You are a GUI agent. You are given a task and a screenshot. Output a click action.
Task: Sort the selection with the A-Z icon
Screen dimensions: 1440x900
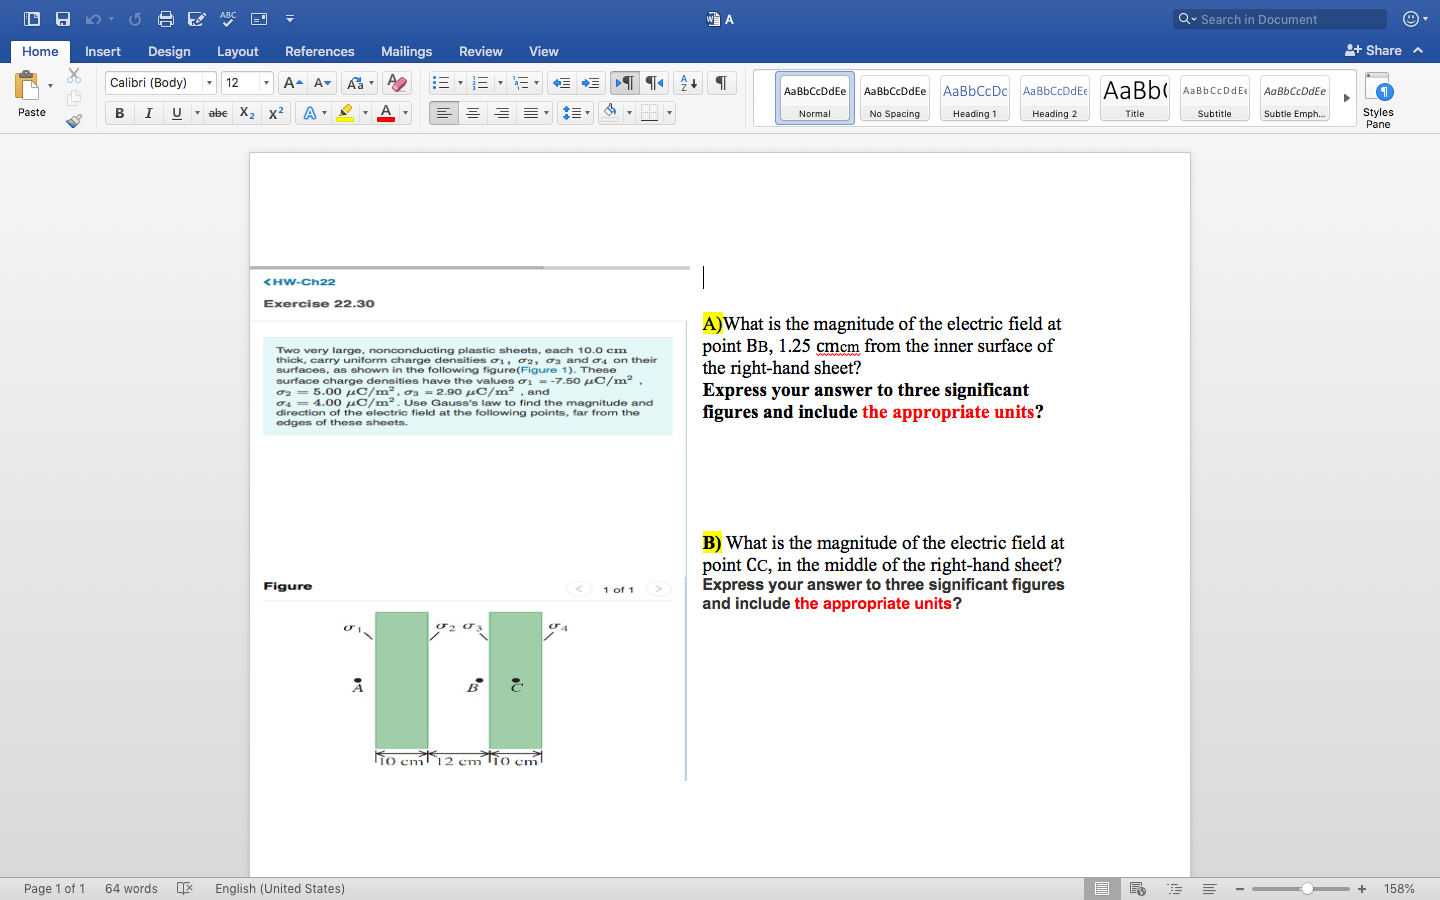point(688,83)
